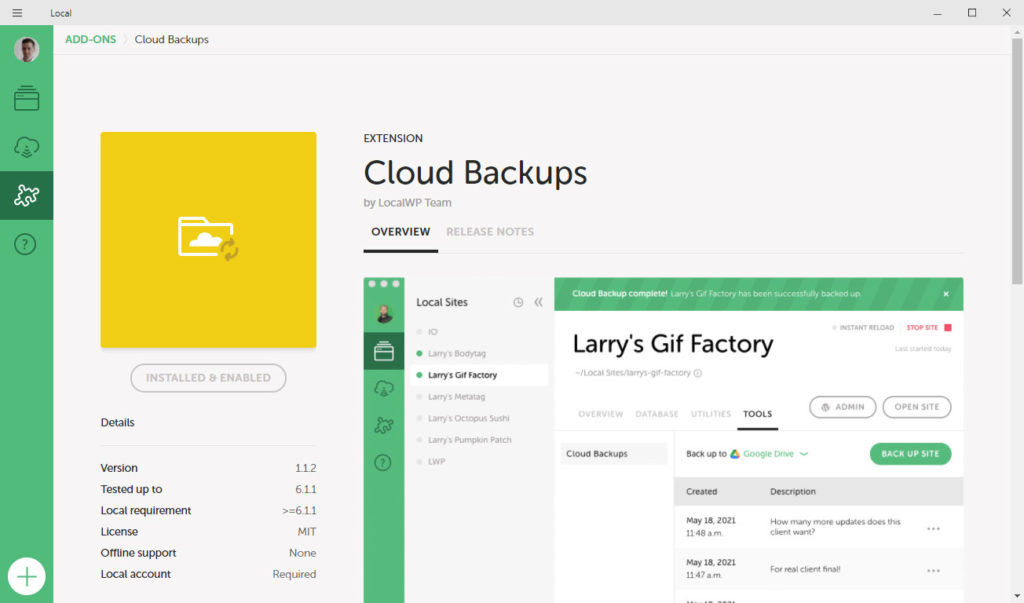The width and height of the screenshot is (1024, 603).
Task: Click the Cloud Backups yellow extension logo
Action: click(208, 240)
